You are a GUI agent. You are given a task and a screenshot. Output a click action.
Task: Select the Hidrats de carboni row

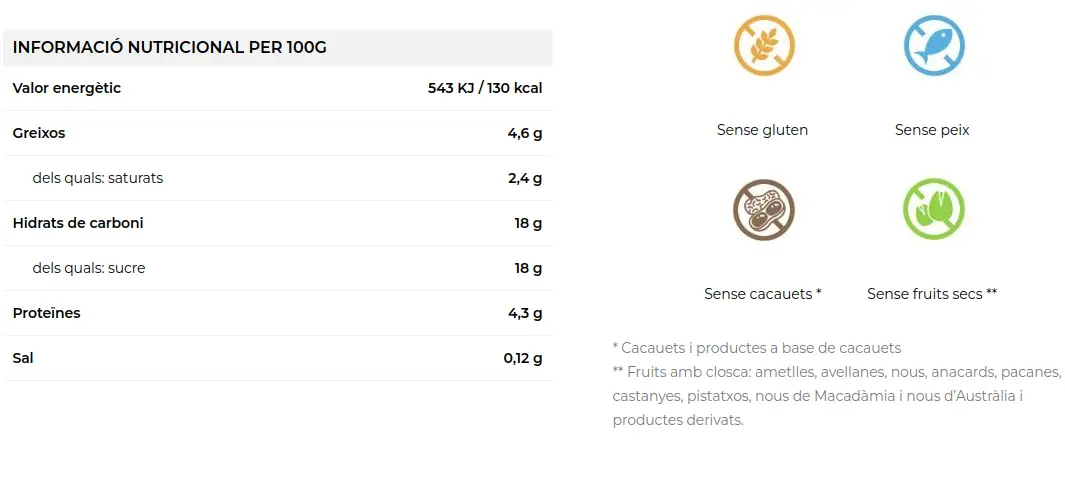(278, 223)
